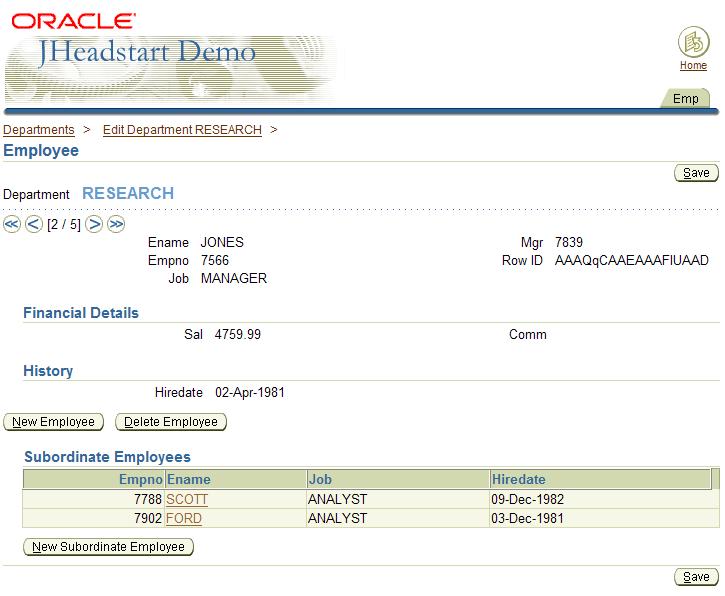725x596 pixels.
Task: Click the Oracle logo
Action: (74, 19)
